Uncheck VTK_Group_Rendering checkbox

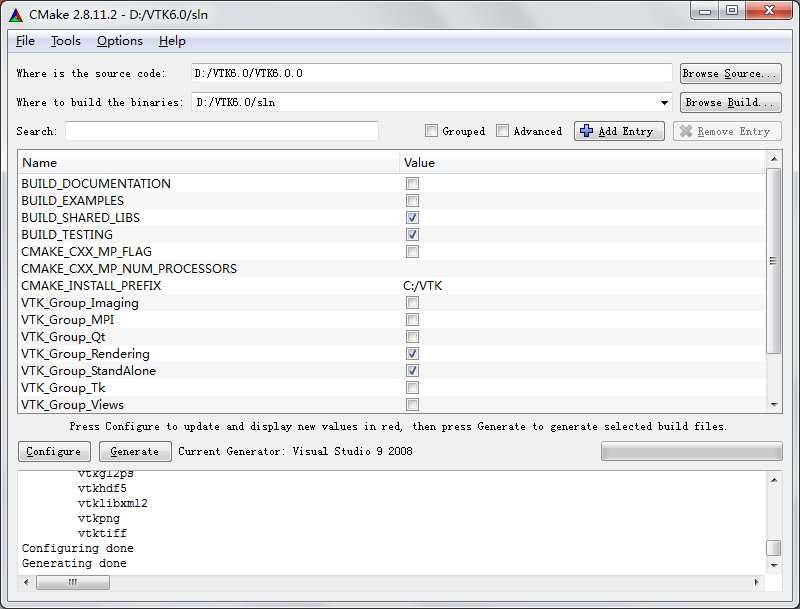pyautogui.click(x=412, y=353)
